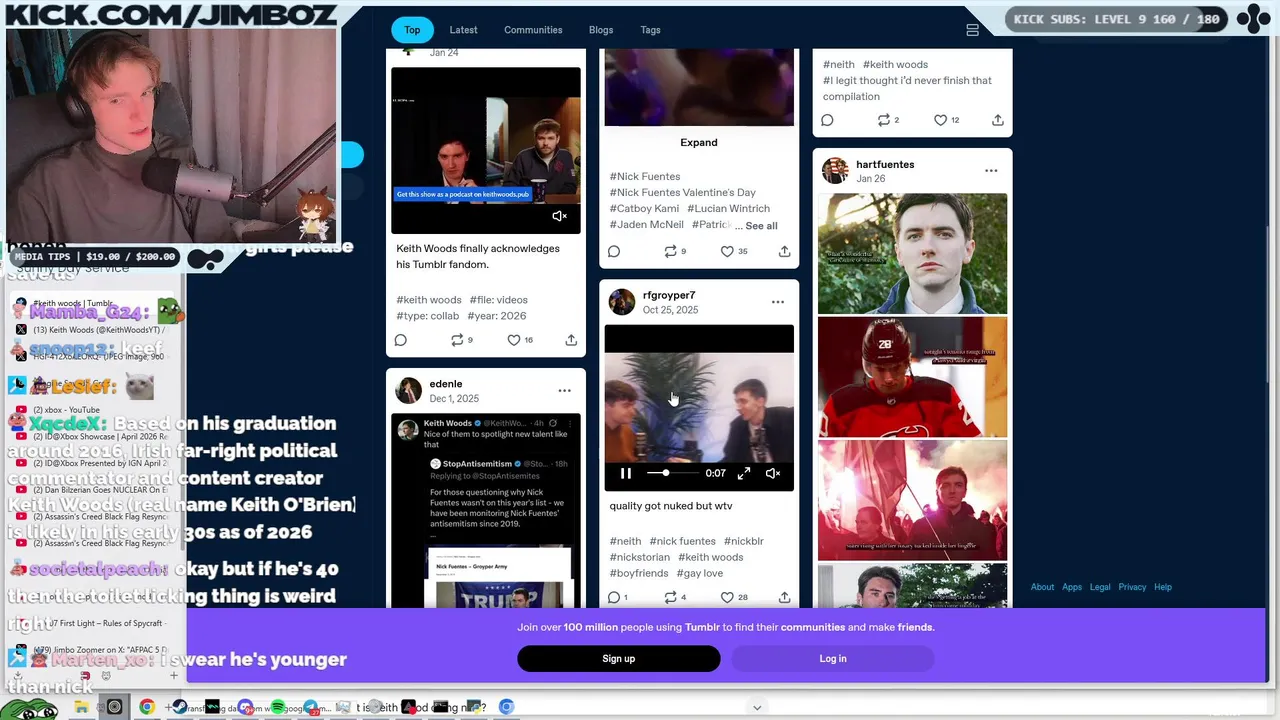The height and width of the screenshot is (720, 1280).
Task: Share the quality got nuked post
Action: (x=784, y=597)
